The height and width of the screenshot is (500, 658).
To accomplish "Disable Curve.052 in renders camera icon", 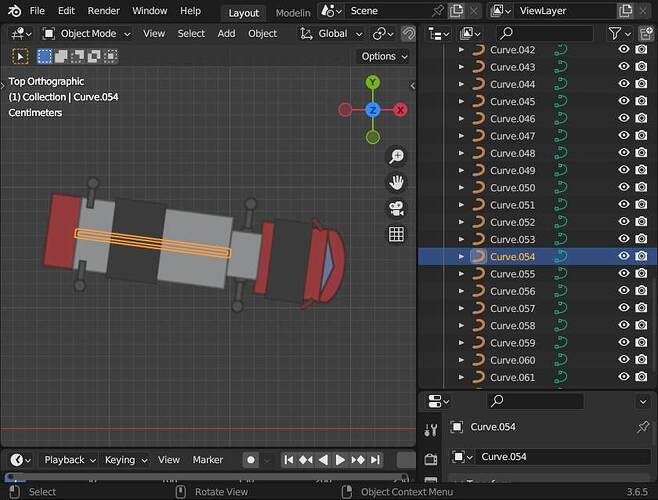I will click(x=641, y=221).
